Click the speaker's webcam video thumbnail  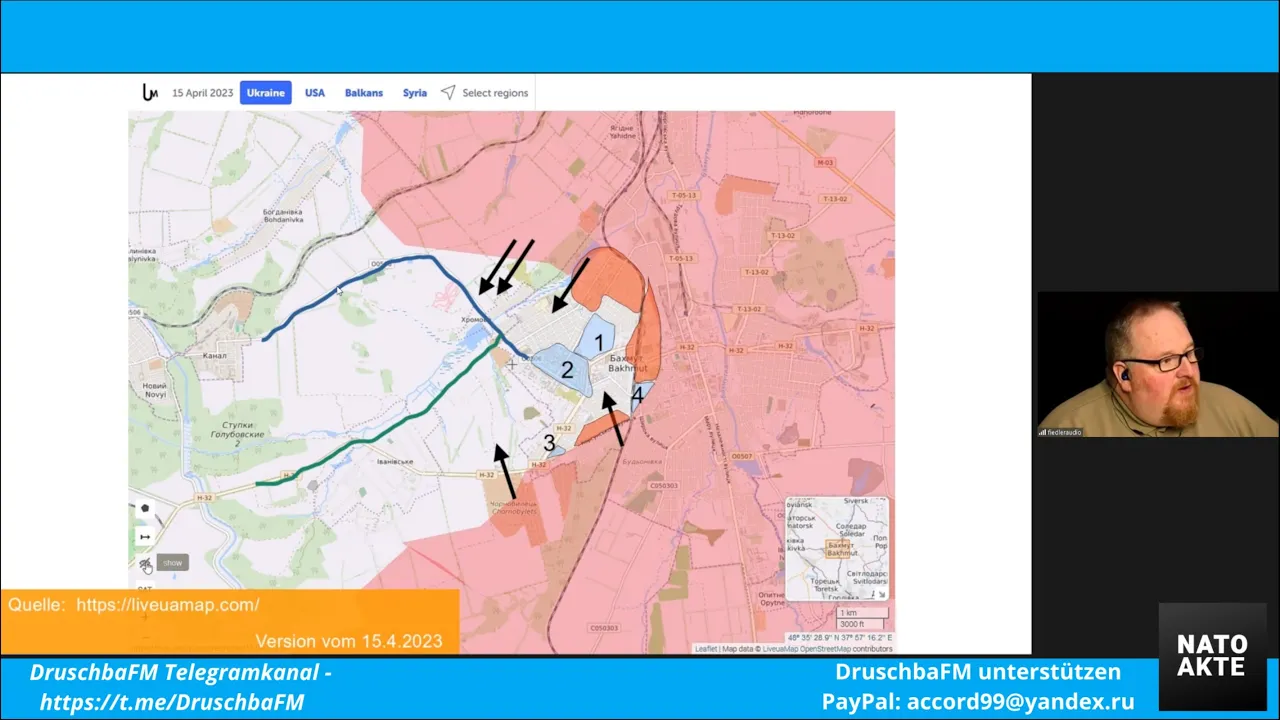1157,365
